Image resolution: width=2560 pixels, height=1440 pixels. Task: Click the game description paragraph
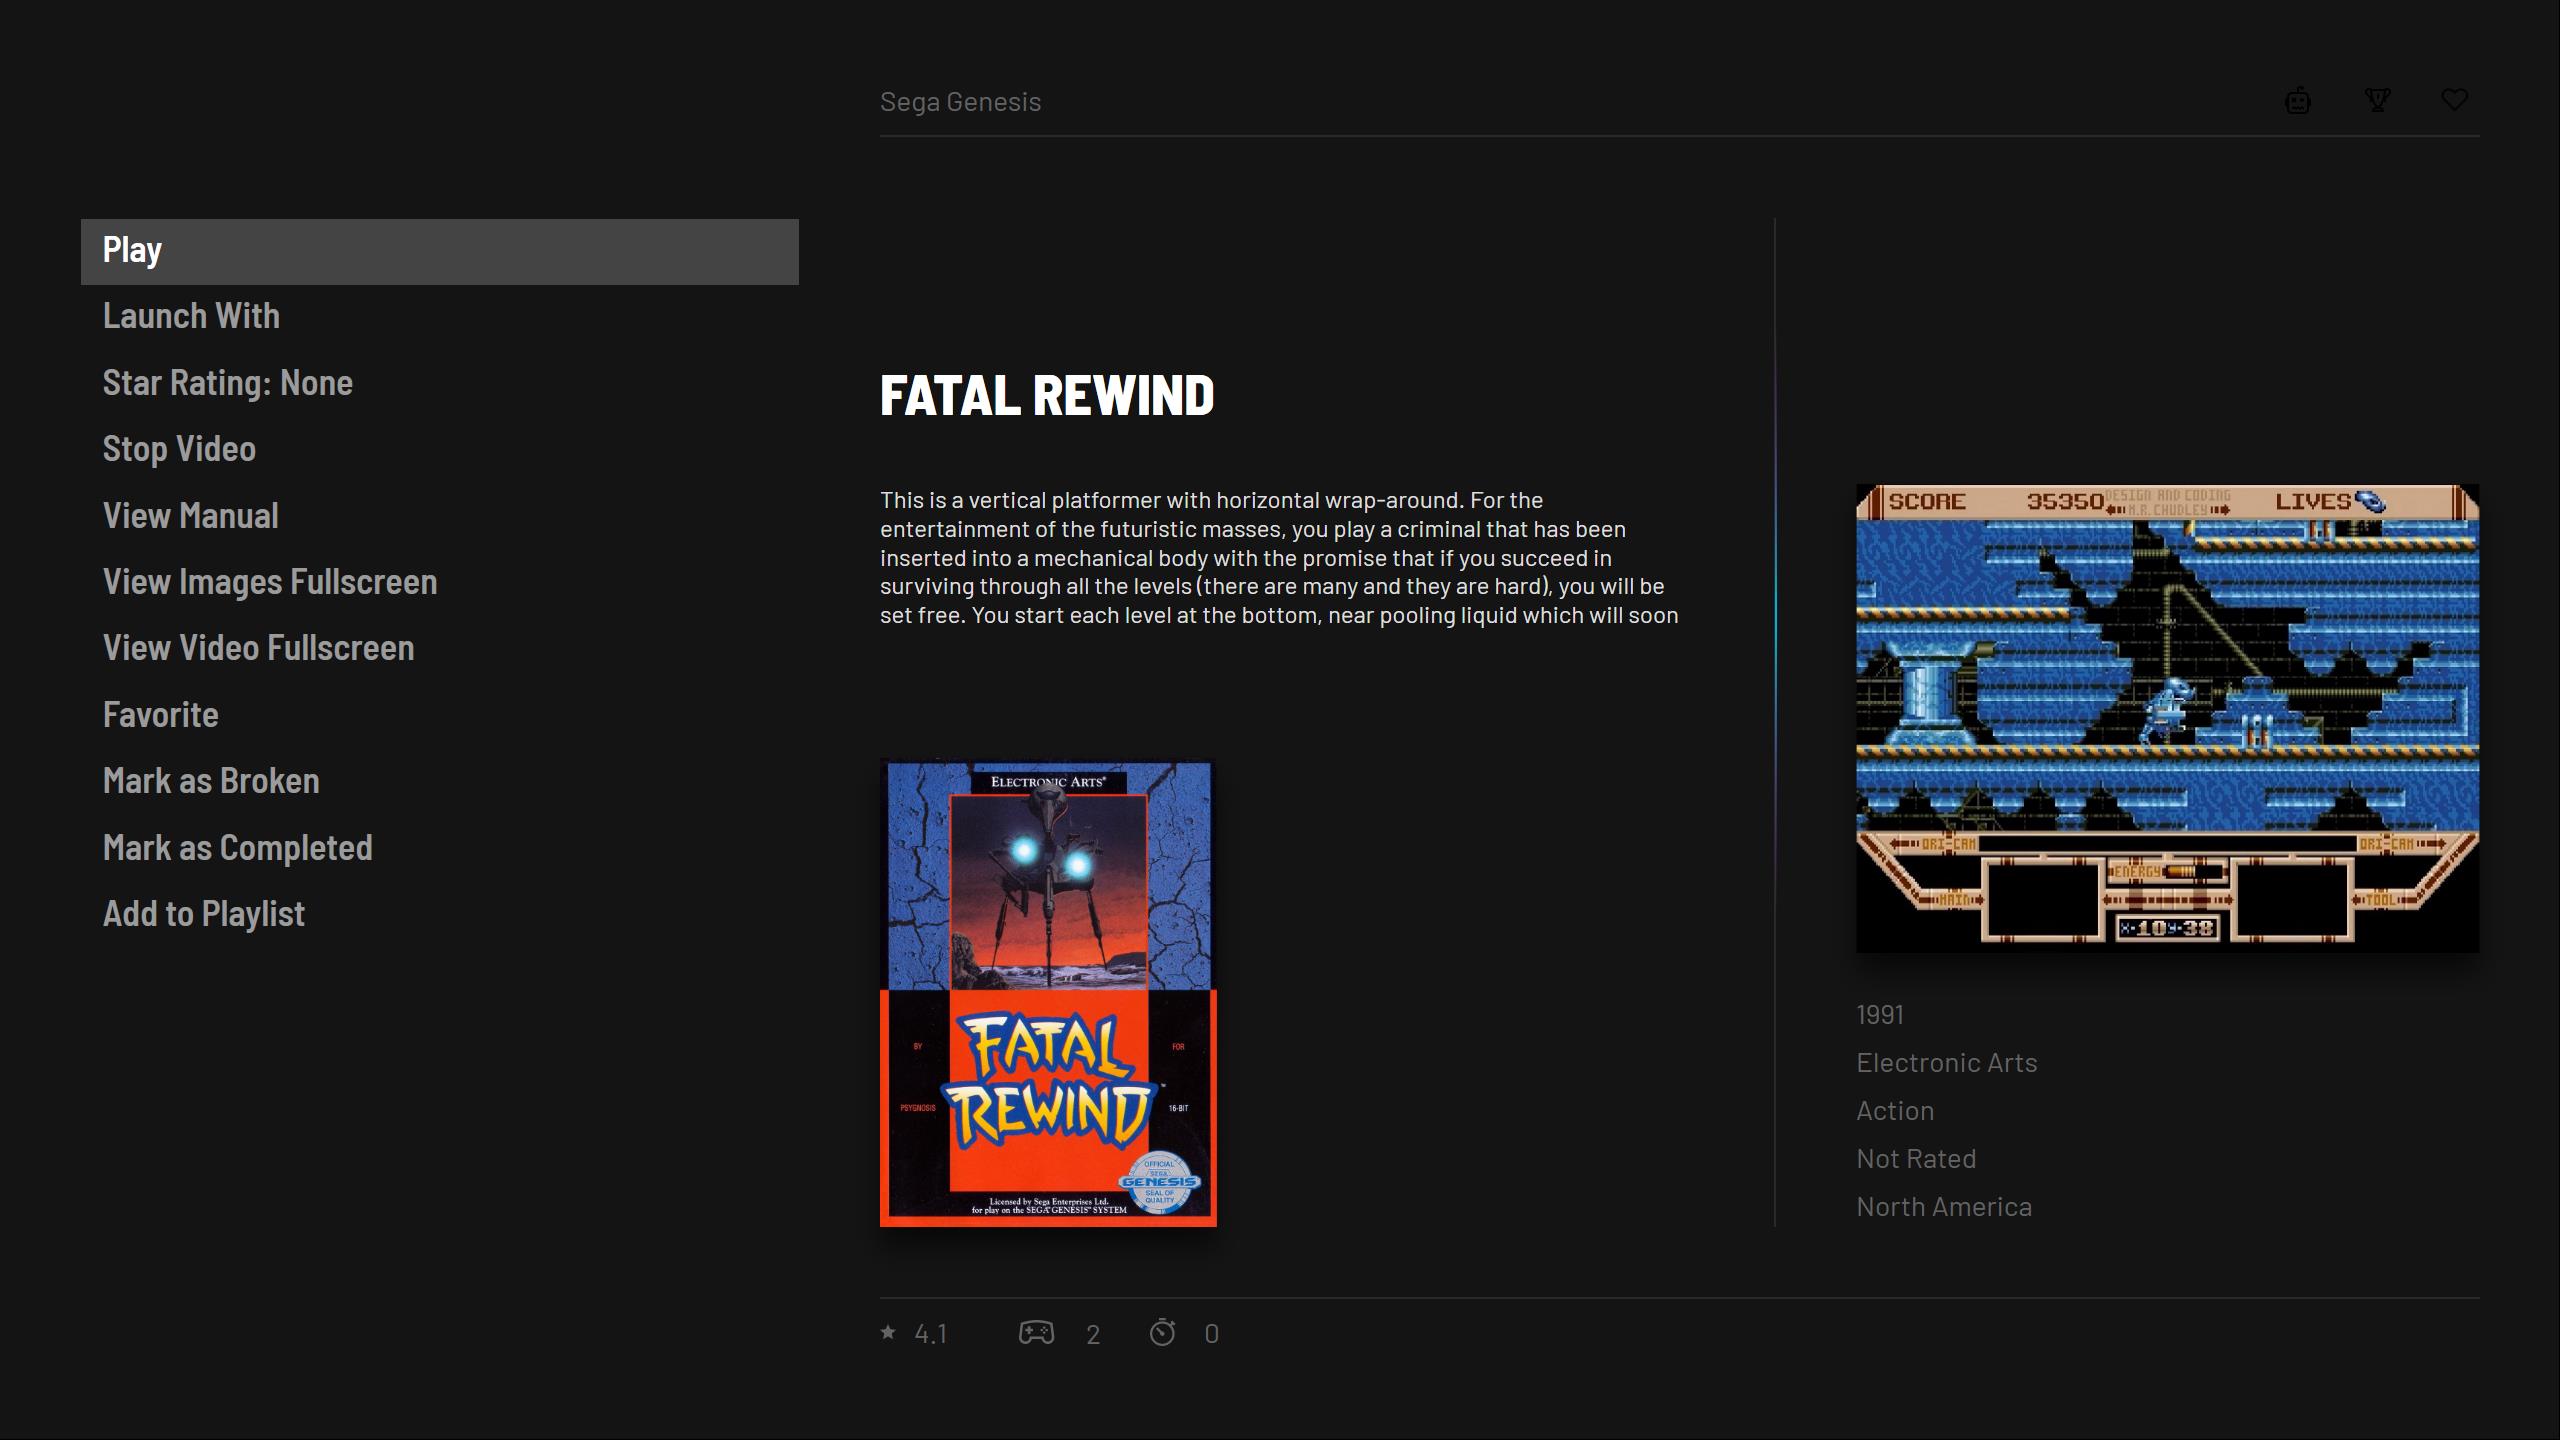tap(1279, 558)
